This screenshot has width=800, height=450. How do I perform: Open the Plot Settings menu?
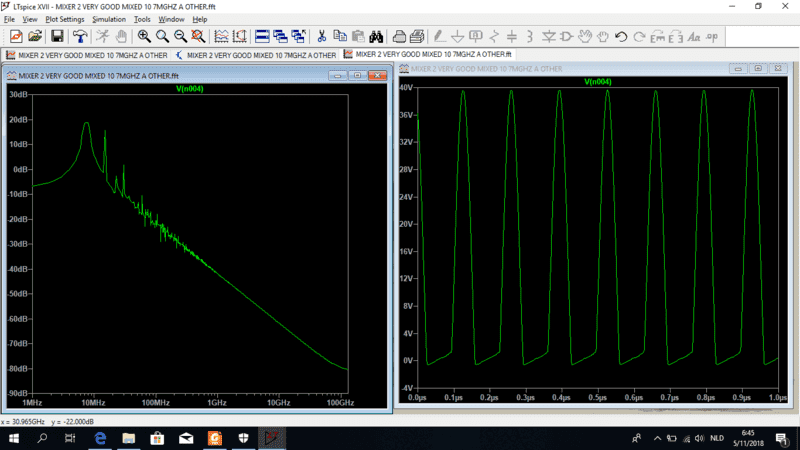65,19
